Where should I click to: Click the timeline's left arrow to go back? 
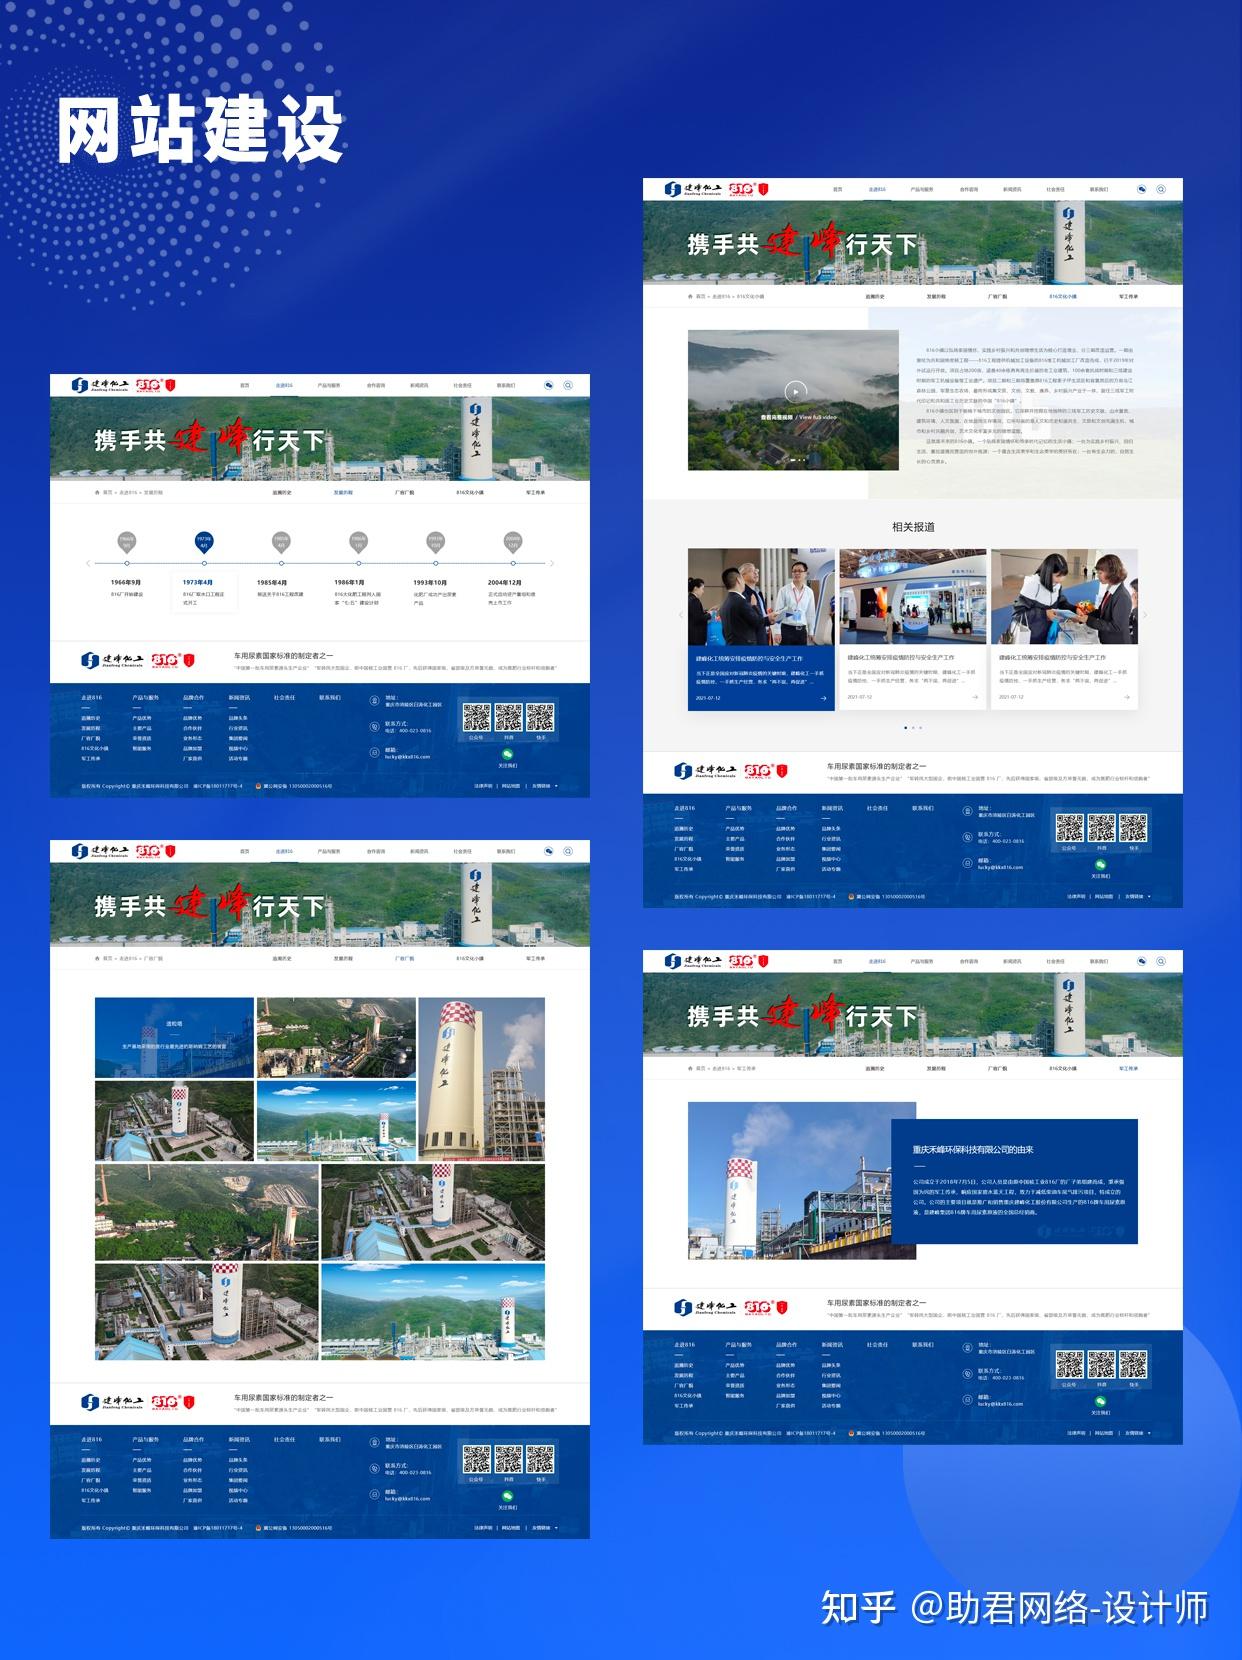point(88,563)
